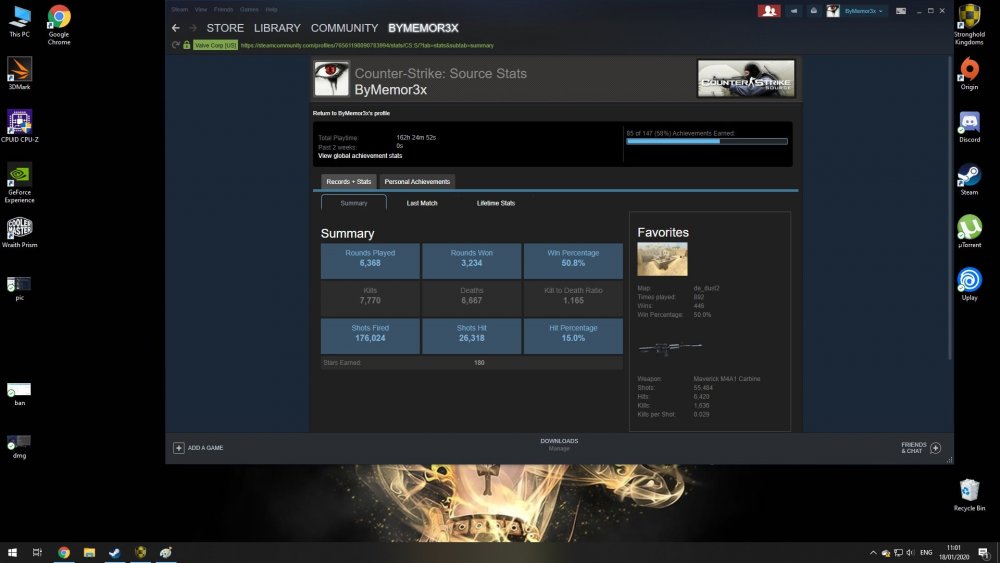Open Discord from desktop shortcut
Image resolution: width=1000 pixels, height=563 pixels.
(x=968, y=126)
